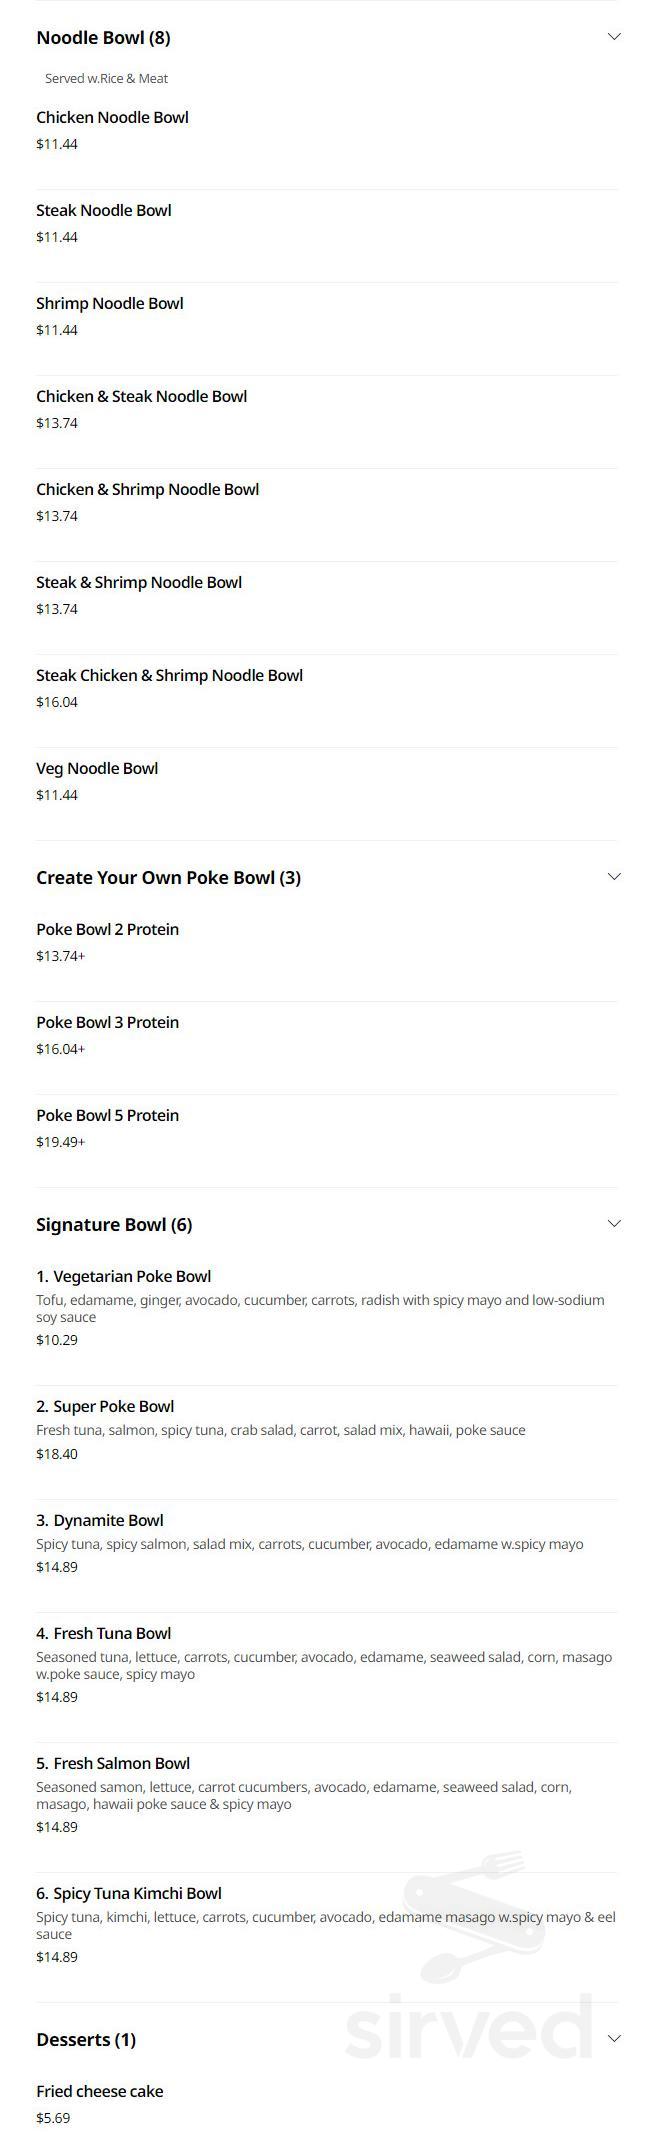Open the Veg Noodle Bowl item
The image size is (648, 2132).
[x=96, y=768]
